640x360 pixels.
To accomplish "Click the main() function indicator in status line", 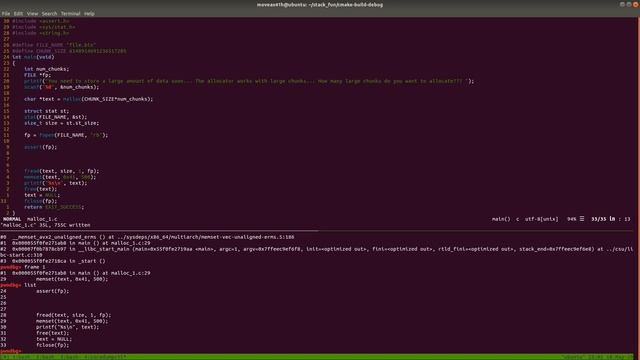I will (501, 219).
